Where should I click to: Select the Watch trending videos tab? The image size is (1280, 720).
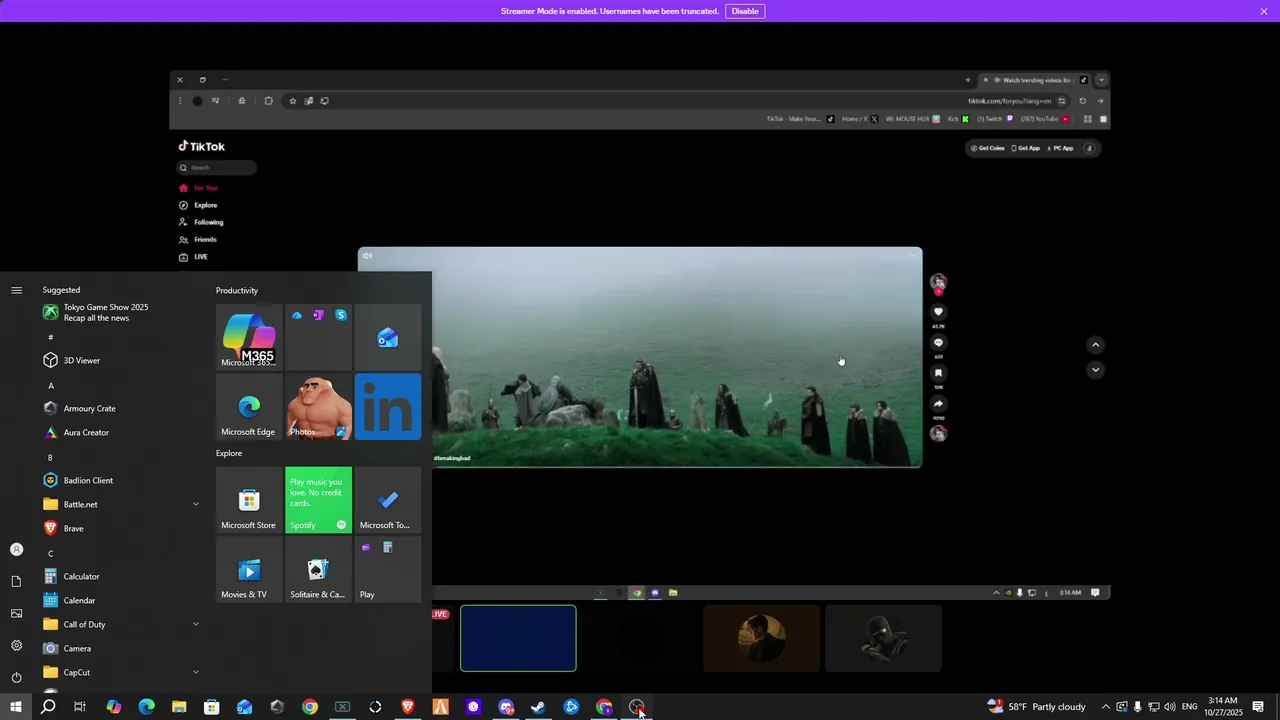point(1035,80)
